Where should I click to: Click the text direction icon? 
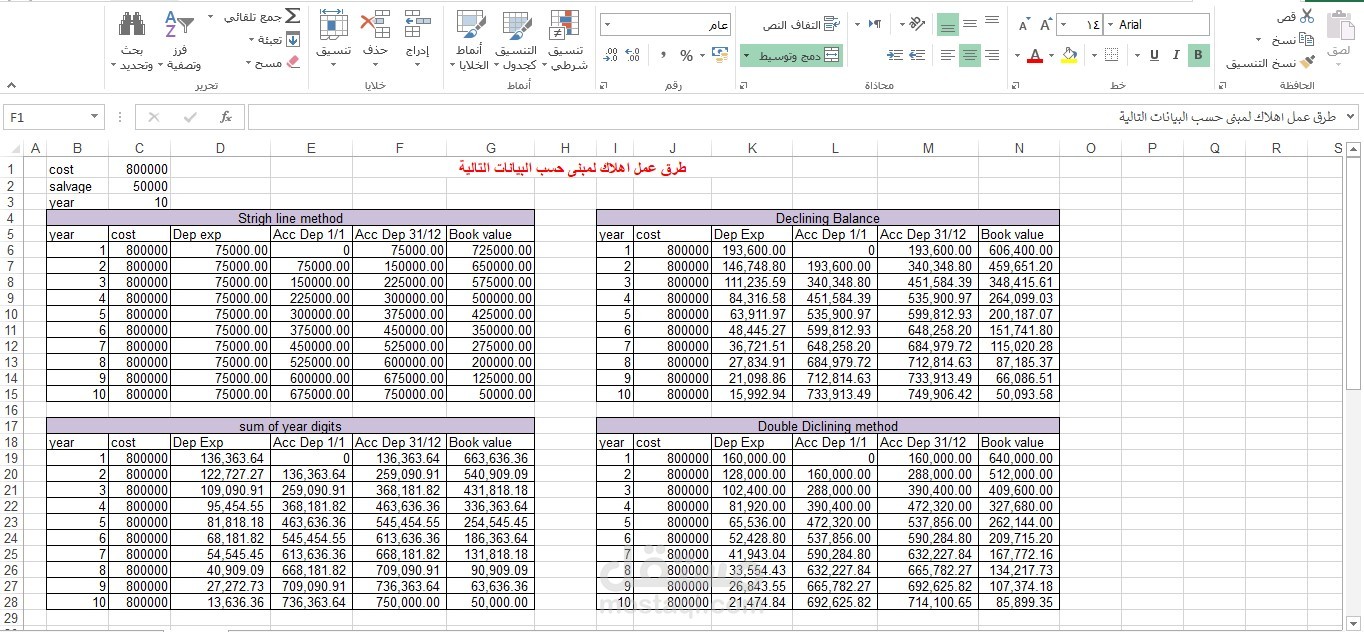tap(875, 24)
